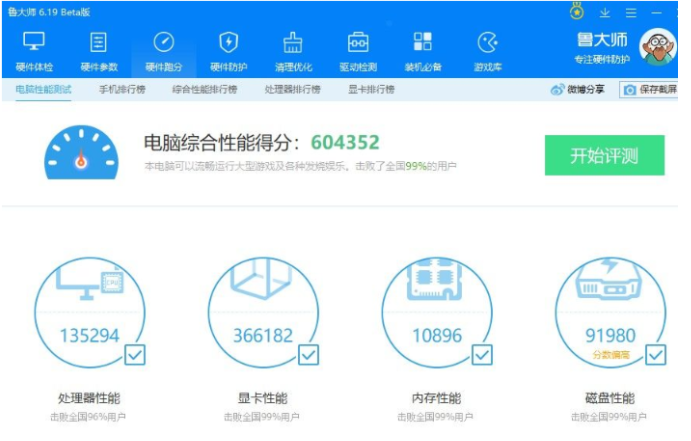Click the 击败全国99%用户 text under 磁盘性能
Screen dimensions: 691x441
click(x=609, y=417)
